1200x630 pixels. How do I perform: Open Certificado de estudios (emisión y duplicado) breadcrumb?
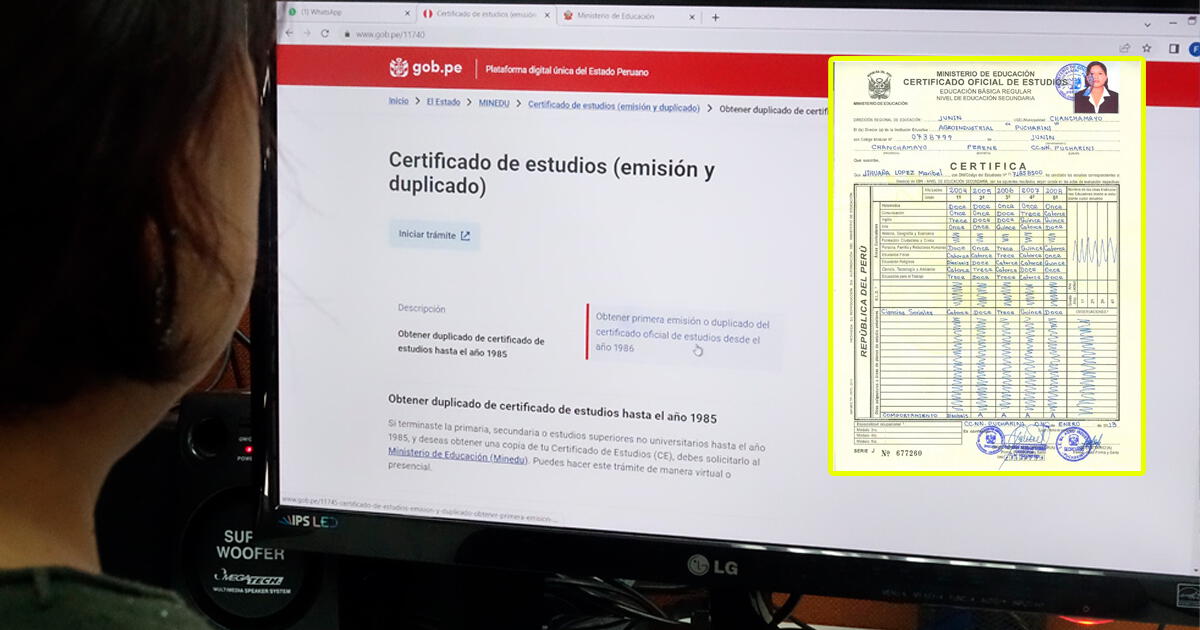pos(613,105)
